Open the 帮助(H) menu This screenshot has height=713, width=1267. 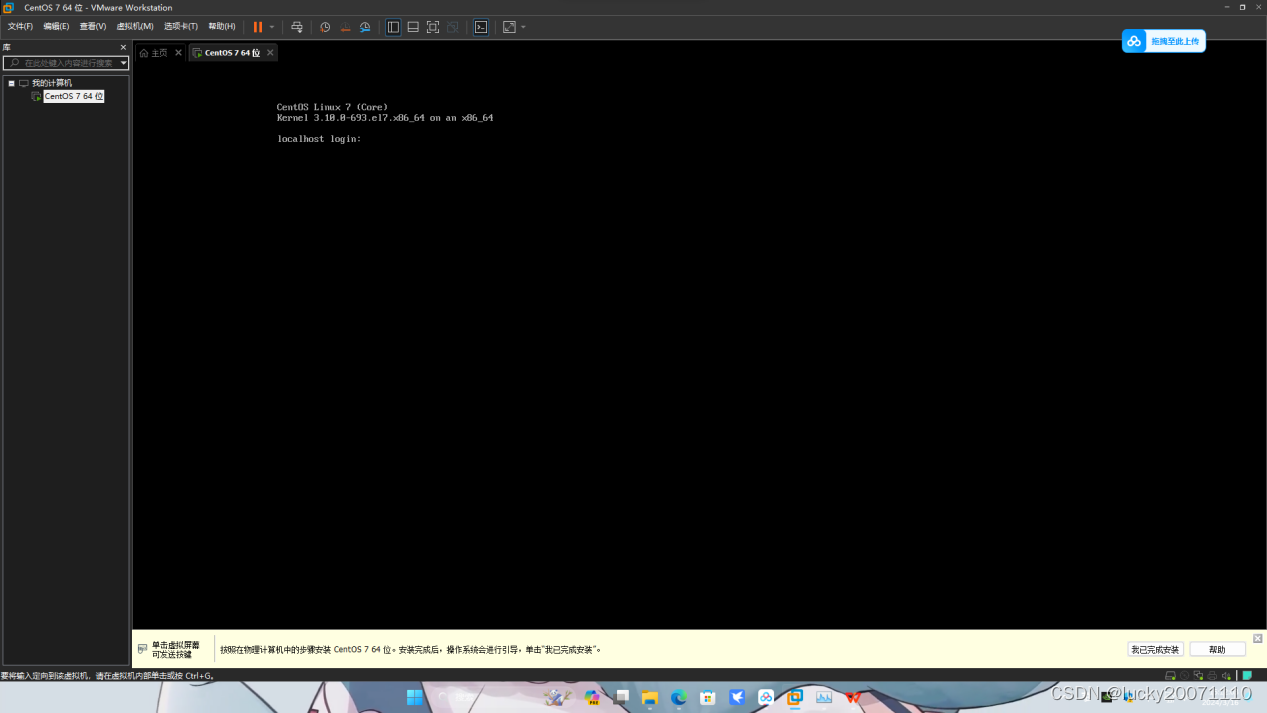(x=222, y=27)
